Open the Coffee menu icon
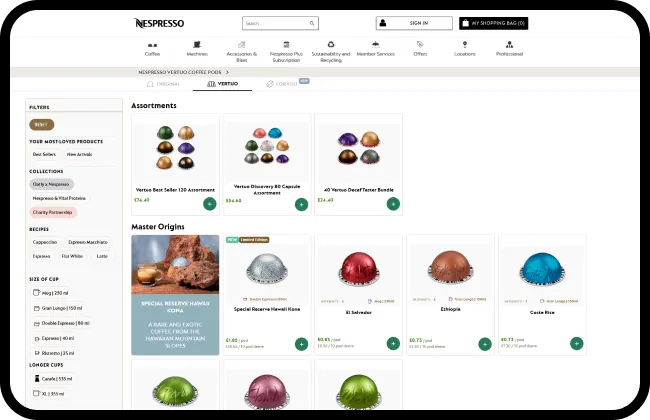650x420 pixels. tap(152, 45)
